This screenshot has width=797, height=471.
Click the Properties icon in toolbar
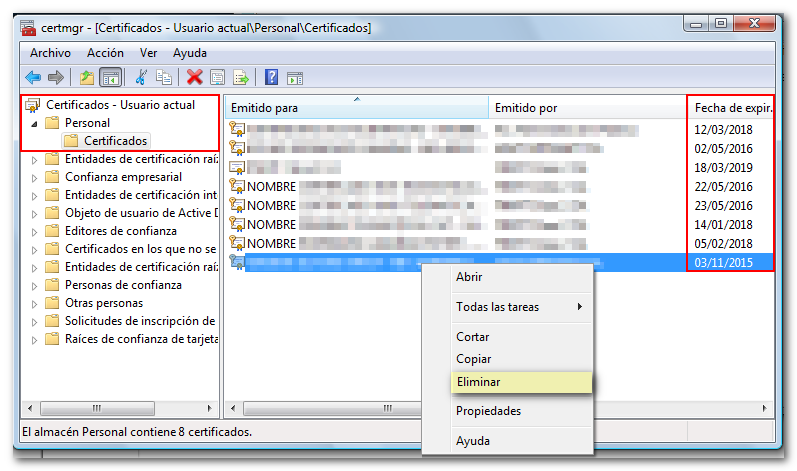[x=217, y=77]
